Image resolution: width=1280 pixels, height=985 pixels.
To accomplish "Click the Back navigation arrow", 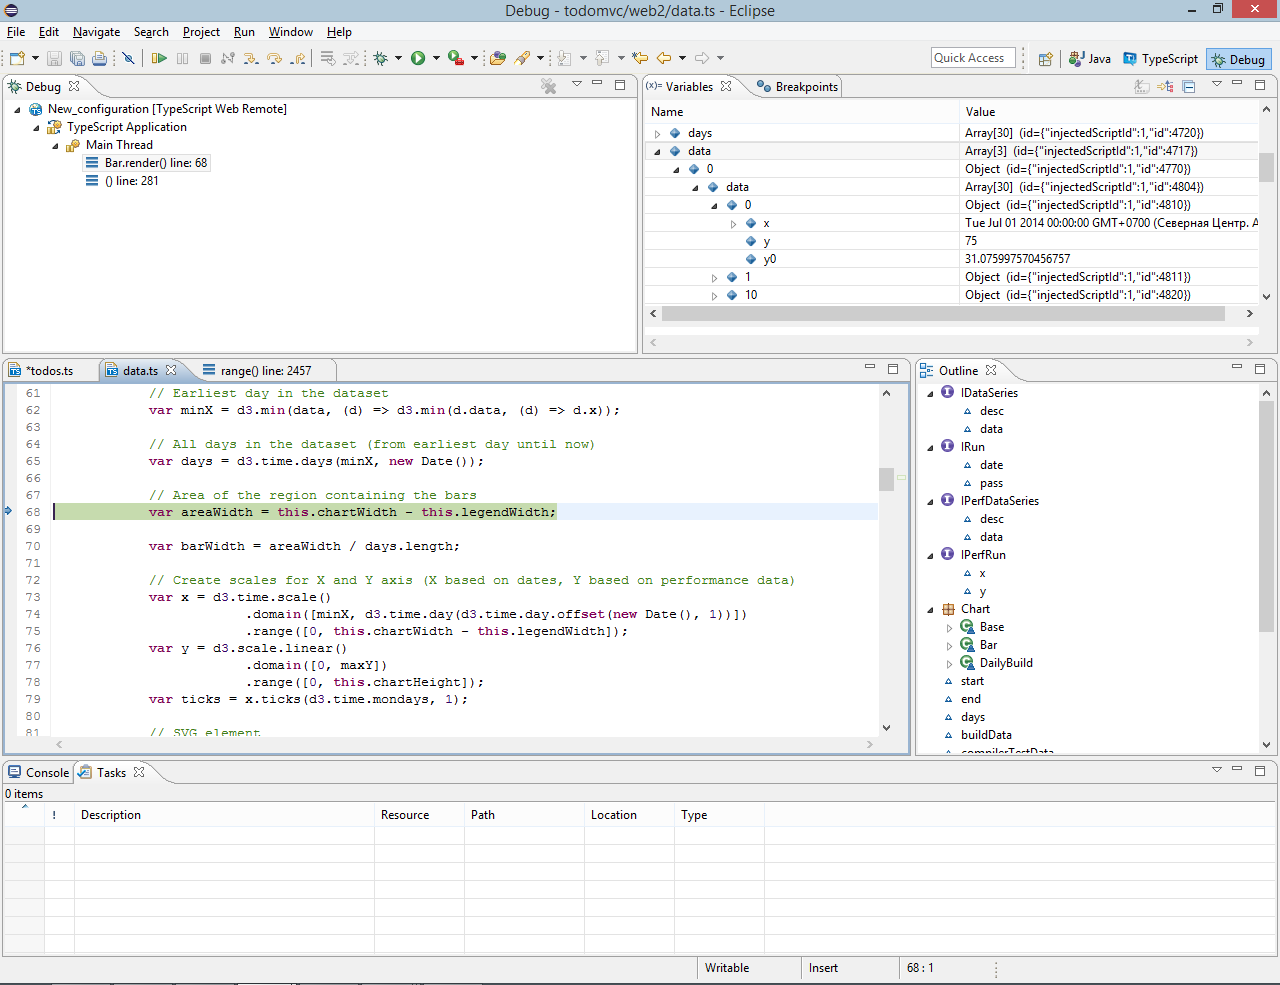I will [x=664, y=58].
